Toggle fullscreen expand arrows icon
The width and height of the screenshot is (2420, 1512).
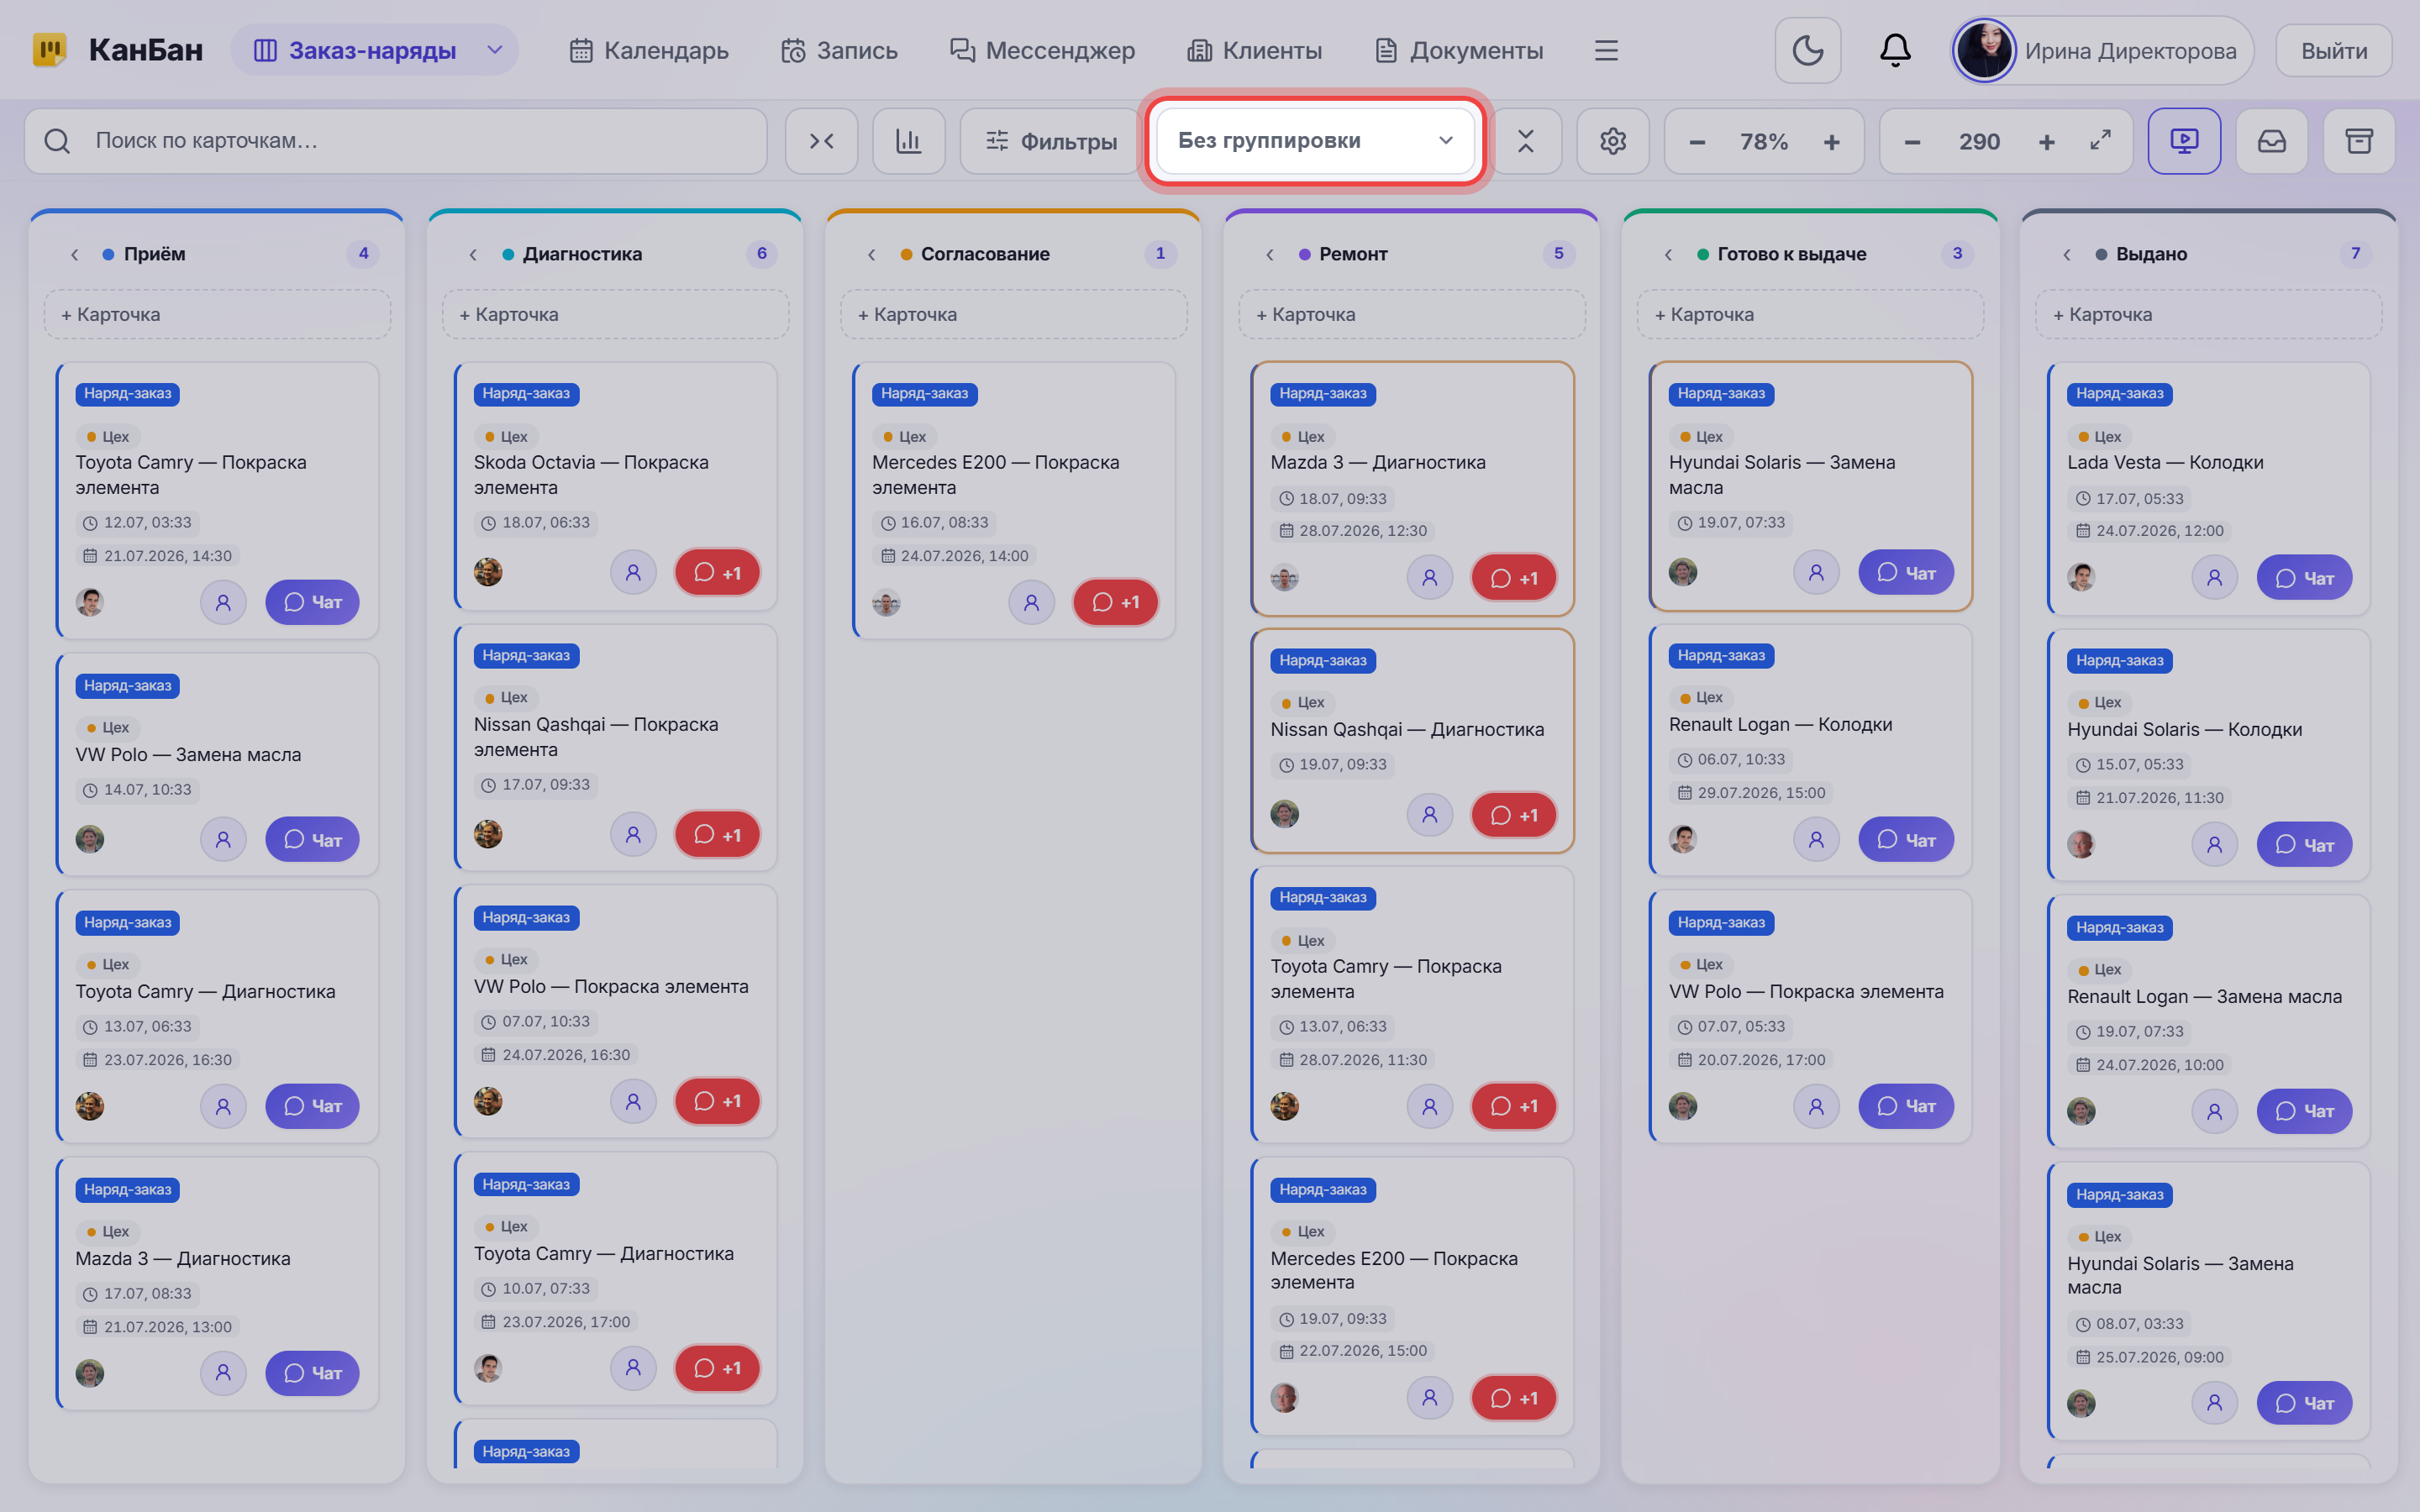2100,141
